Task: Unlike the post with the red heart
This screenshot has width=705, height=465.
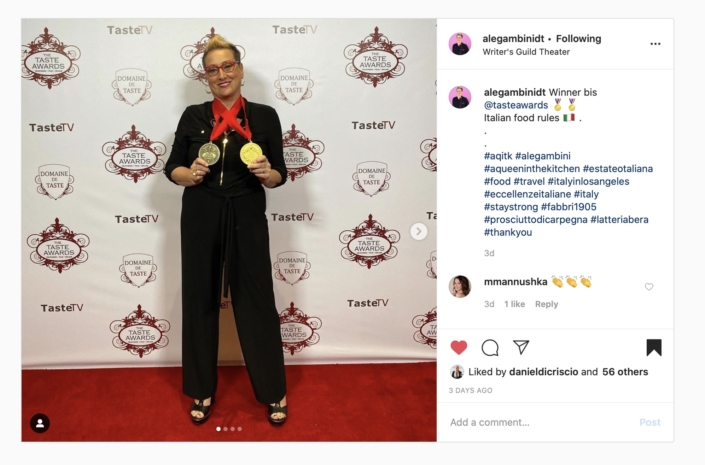Action: pos(459,348)
